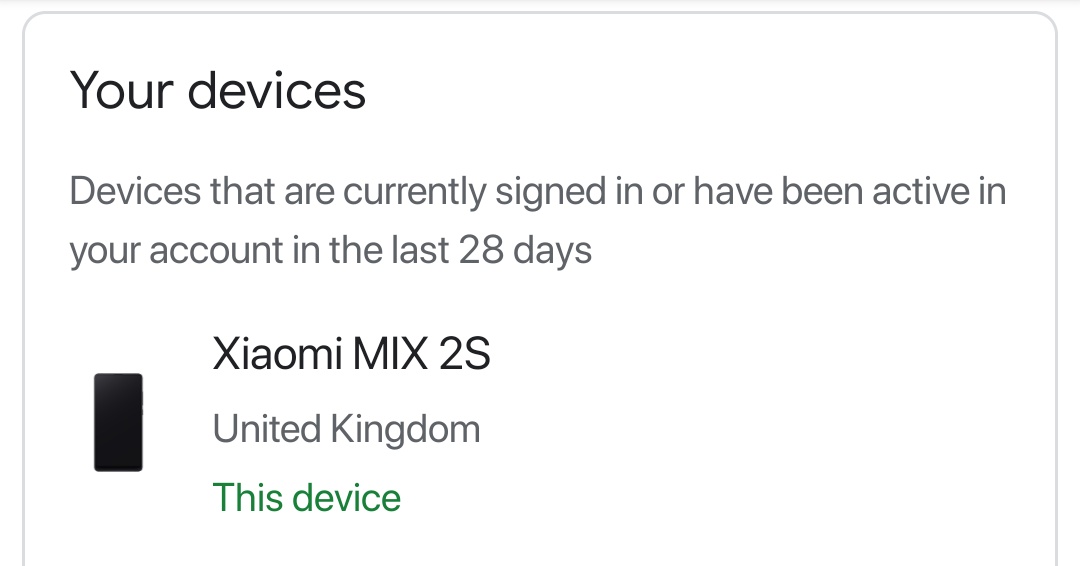Tap the device location United Kingdom
This screenshot has width=1080, height=566.
click(346, 429)
